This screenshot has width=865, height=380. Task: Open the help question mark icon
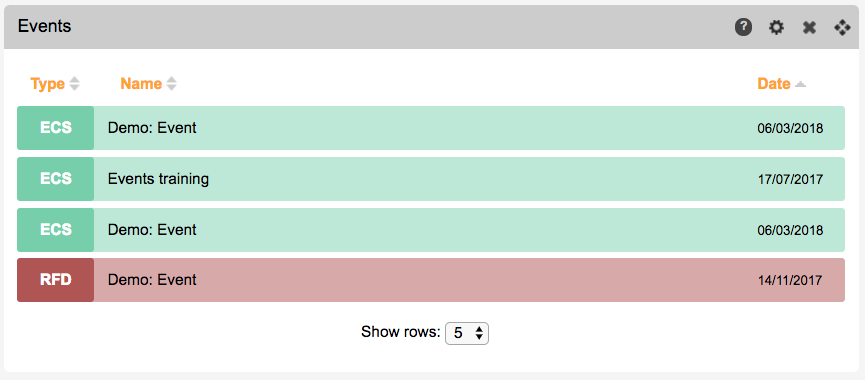point(743,27)
